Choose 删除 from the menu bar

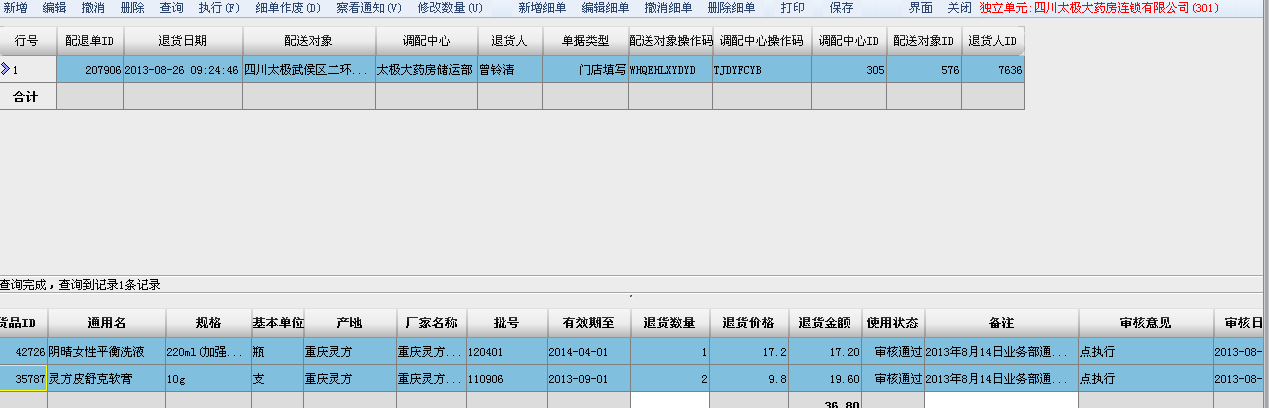click(132, 8)
